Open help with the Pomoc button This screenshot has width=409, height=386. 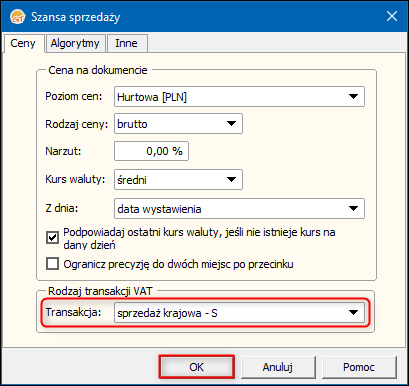(x=359, y=367)
